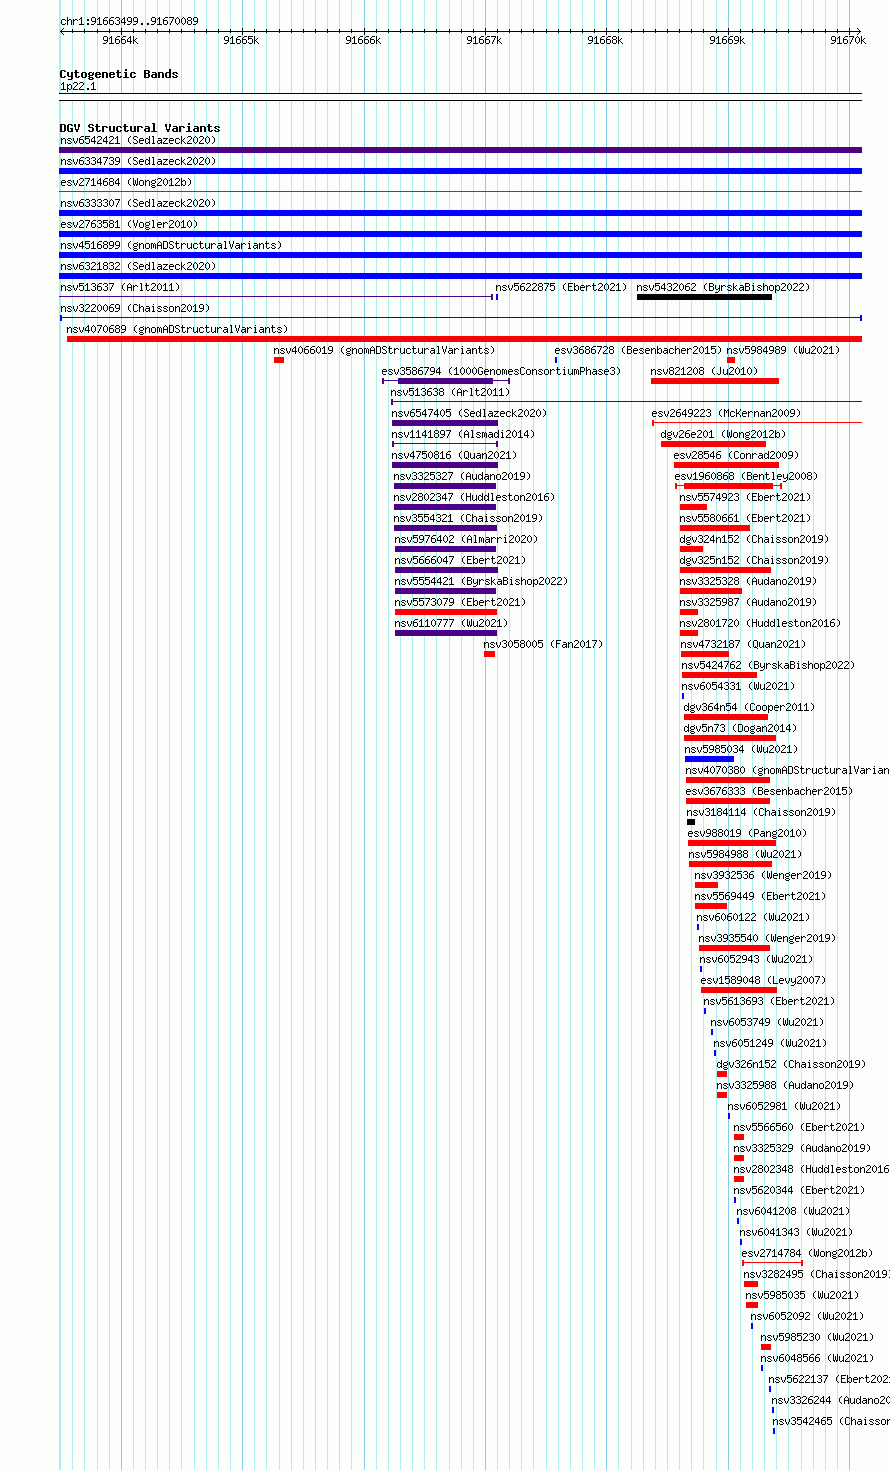
Task: Open nsv6333307 (Sedlazeck2020) entry
Action: pos(137,204)
